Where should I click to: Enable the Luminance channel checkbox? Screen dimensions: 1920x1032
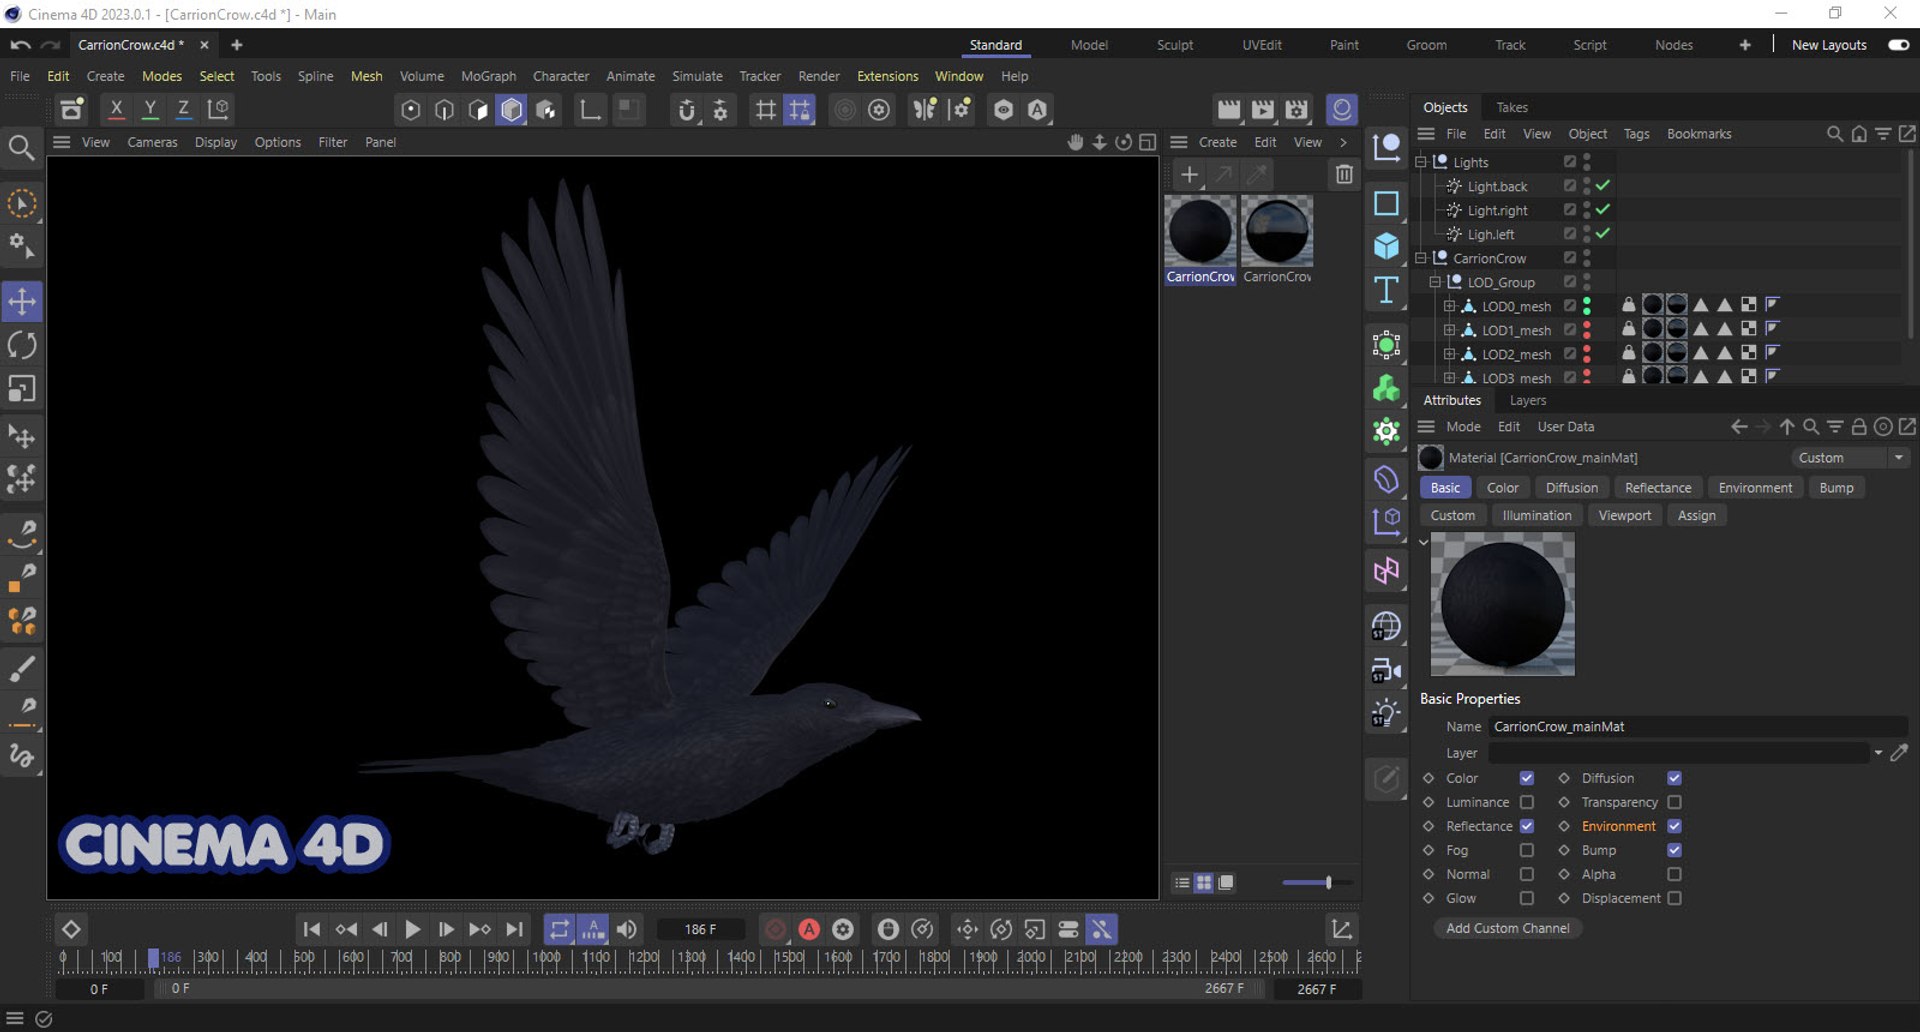pyautogui.click(x=1526, y=802)
